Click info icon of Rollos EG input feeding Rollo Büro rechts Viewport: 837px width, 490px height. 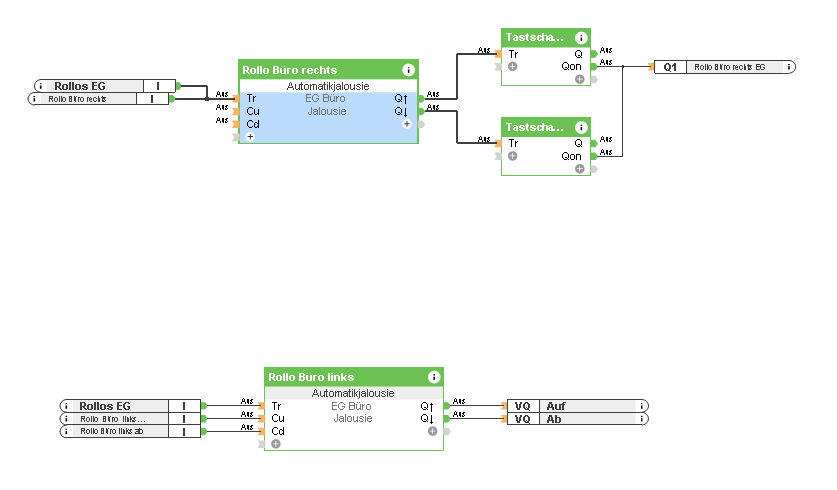[x=41, y=86]
